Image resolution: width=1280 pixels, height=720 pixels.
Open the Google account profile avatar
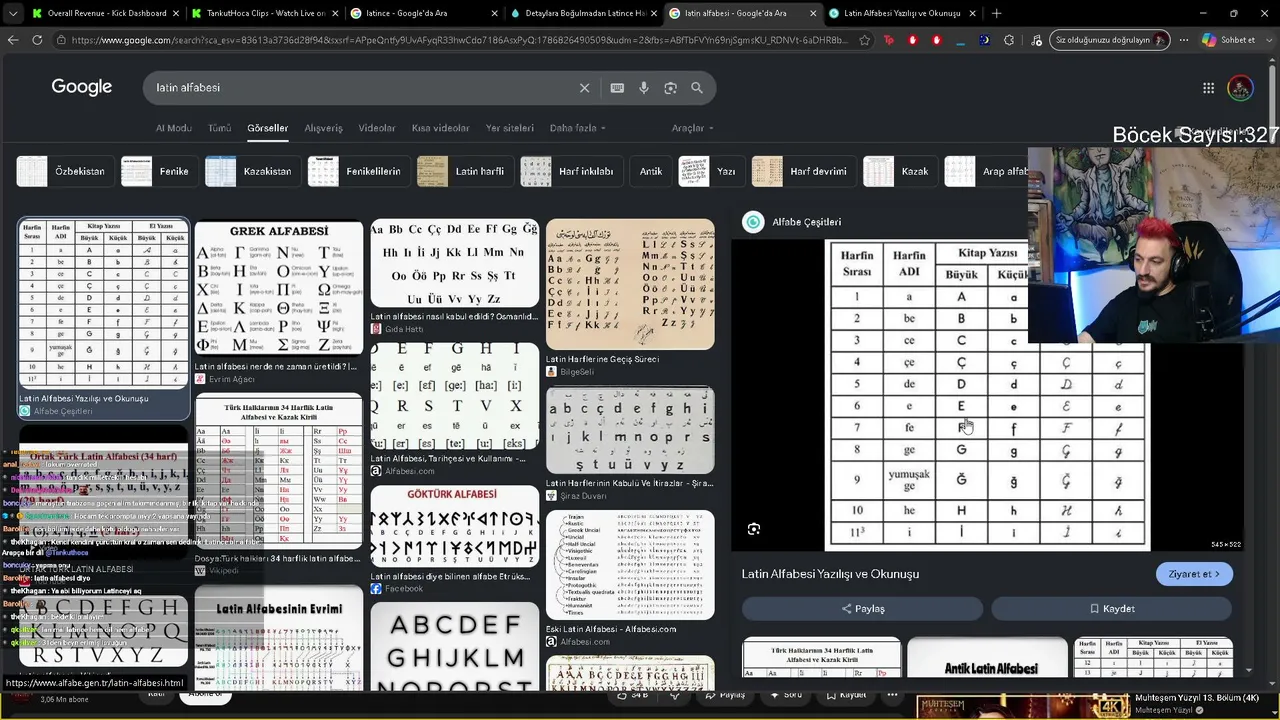[x=1240, y=88]
